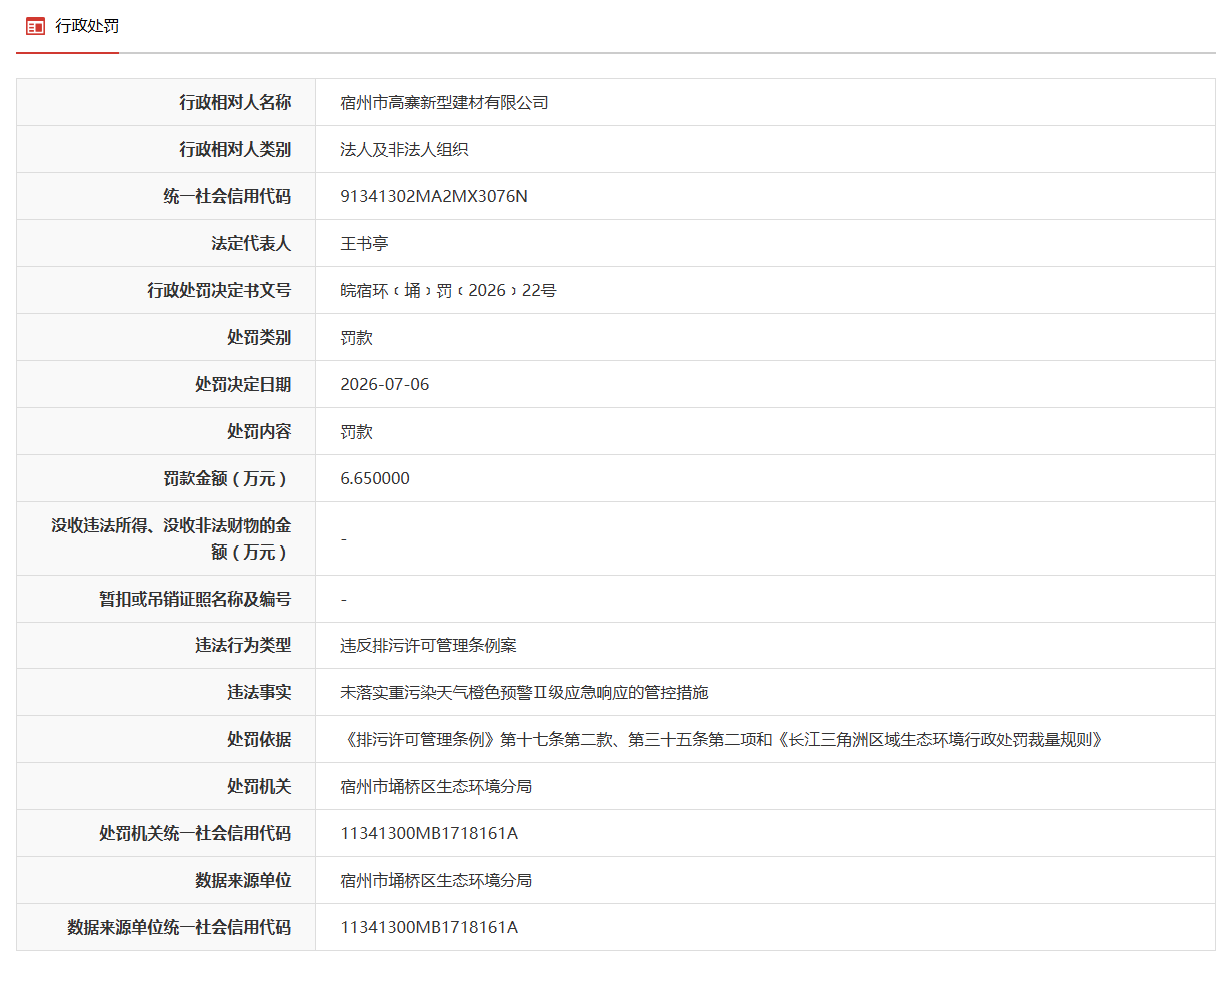
Task: Click the 处罚类别 label
Action: click(x=259, y=337)
